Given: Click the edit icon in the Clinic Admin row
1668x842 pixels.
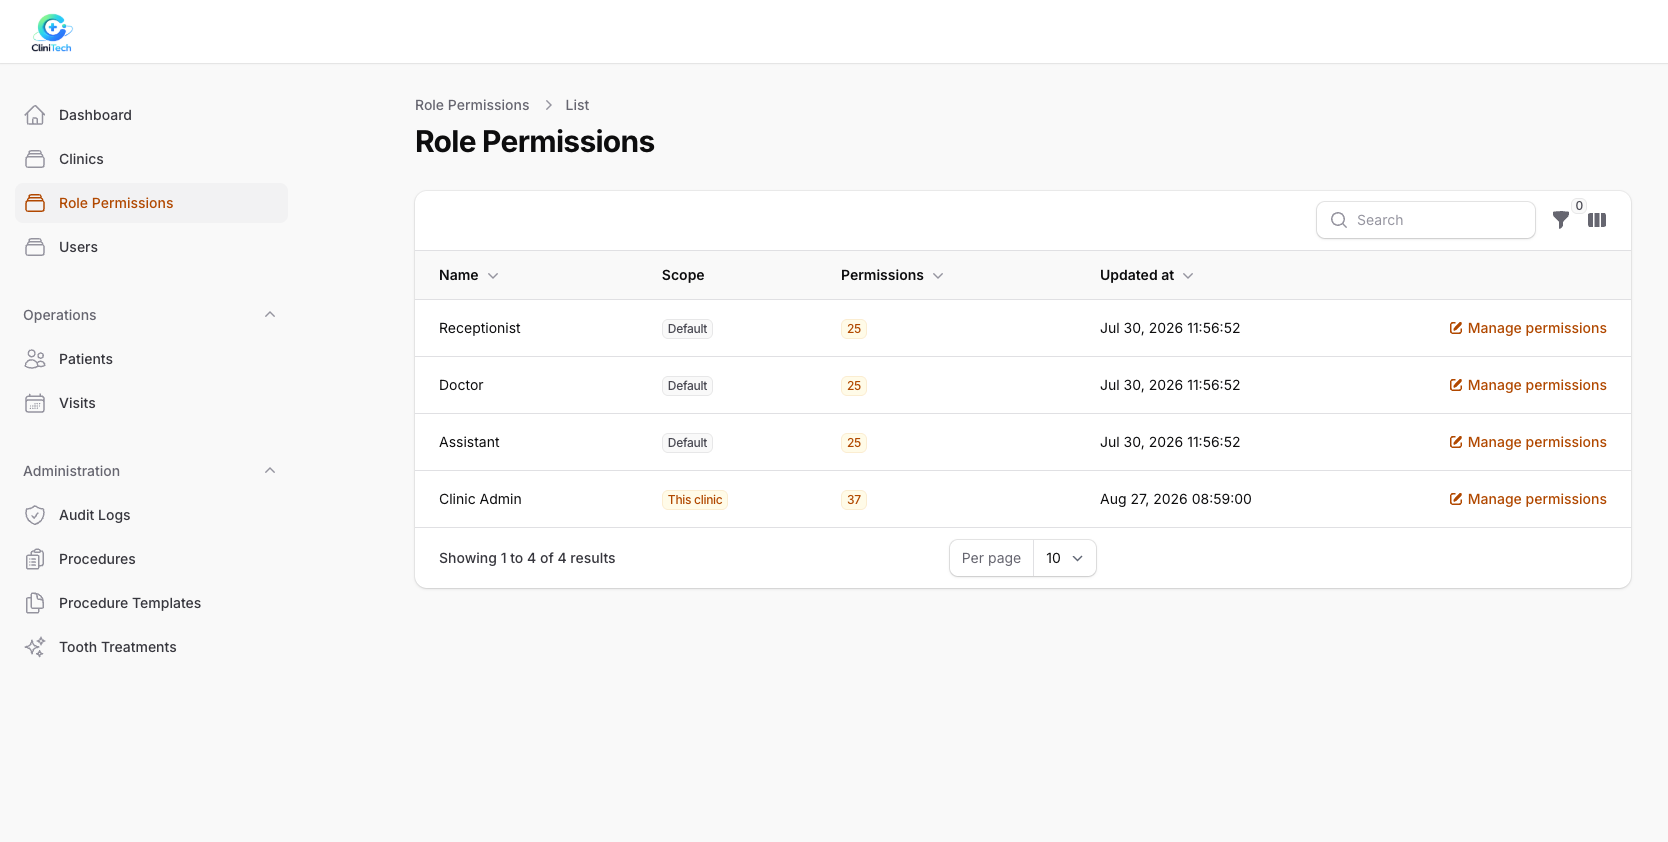Looking at the screenshot, I should (x=1456, y=499).
